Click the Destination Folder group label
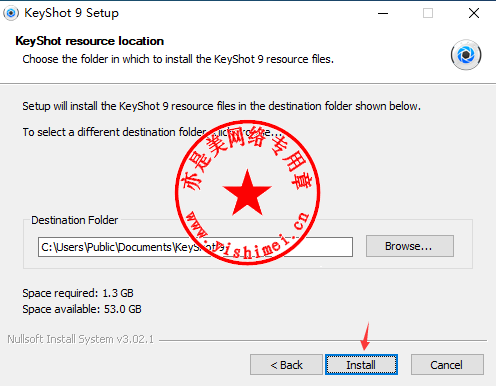 [x=74, y=220]
